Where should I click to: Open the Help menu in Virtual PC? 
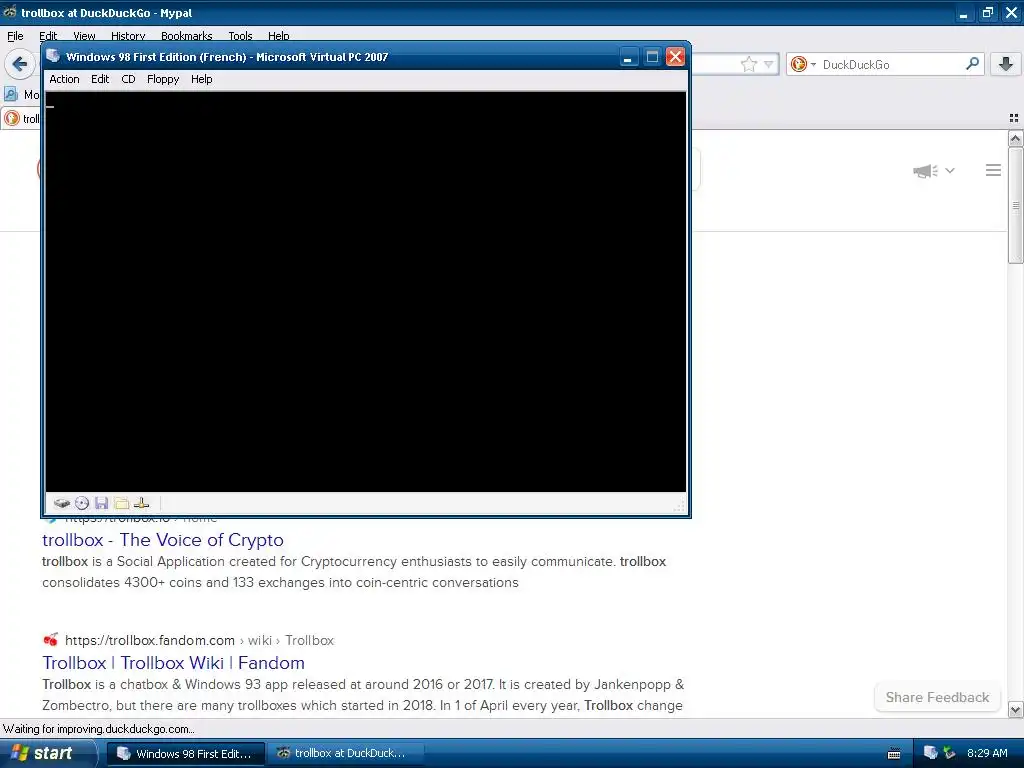click(x=201, y=79)
